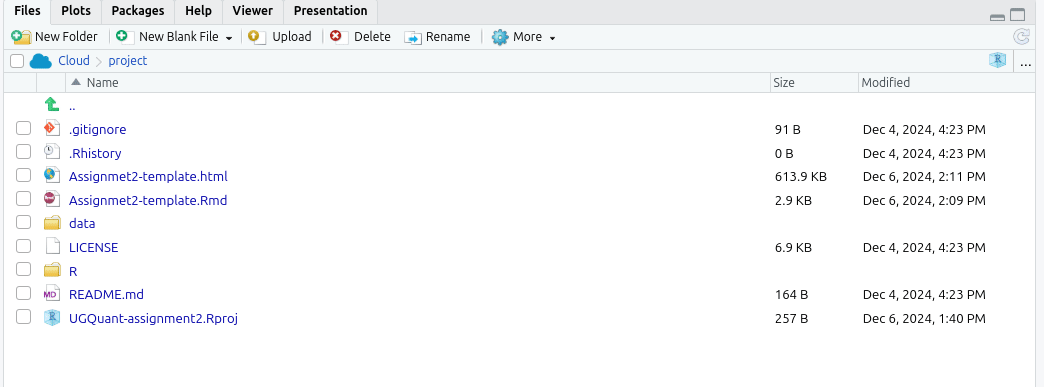
Task: Check the LICENSE file checkbox
Action: coord(23,245)
